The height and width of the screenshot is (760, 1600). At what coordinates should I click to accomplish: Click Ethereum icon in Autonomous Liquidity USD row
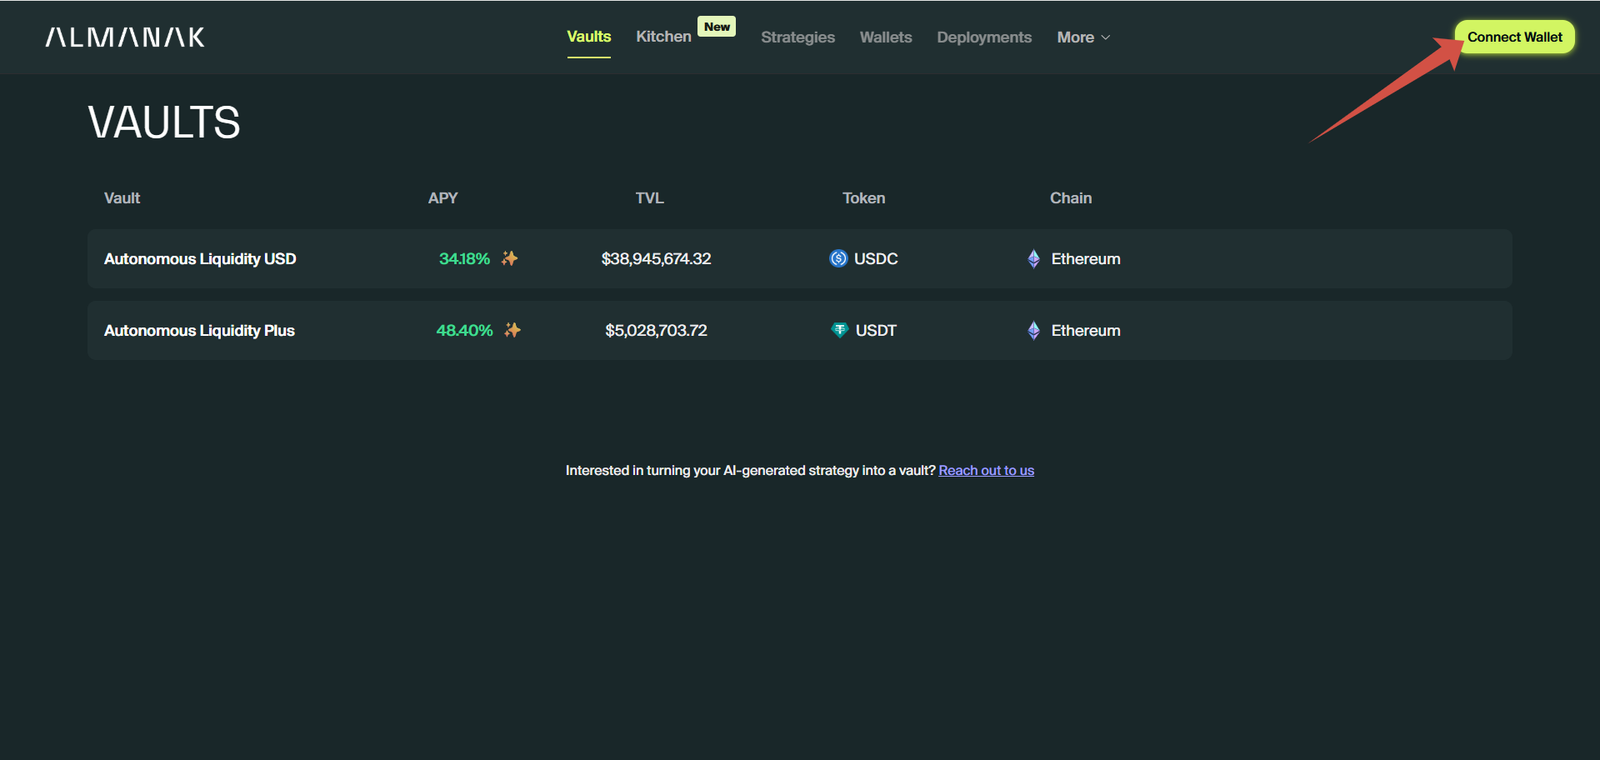tap(1034, 259)
